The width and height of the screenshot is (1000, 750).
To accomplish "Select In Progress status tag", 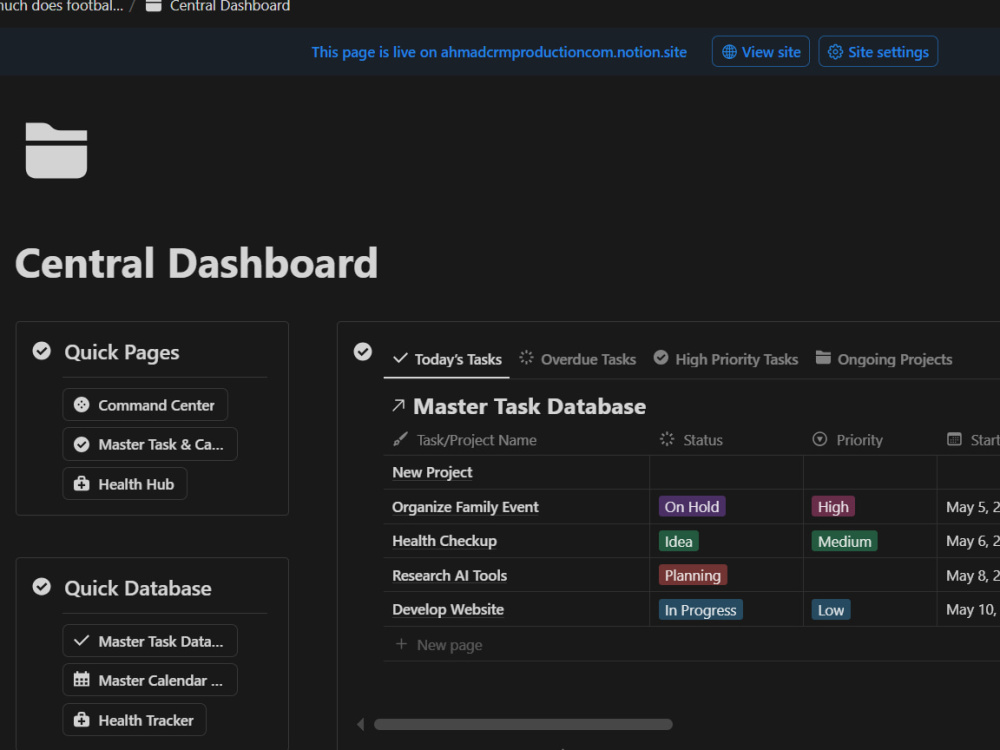I will 700,610.
